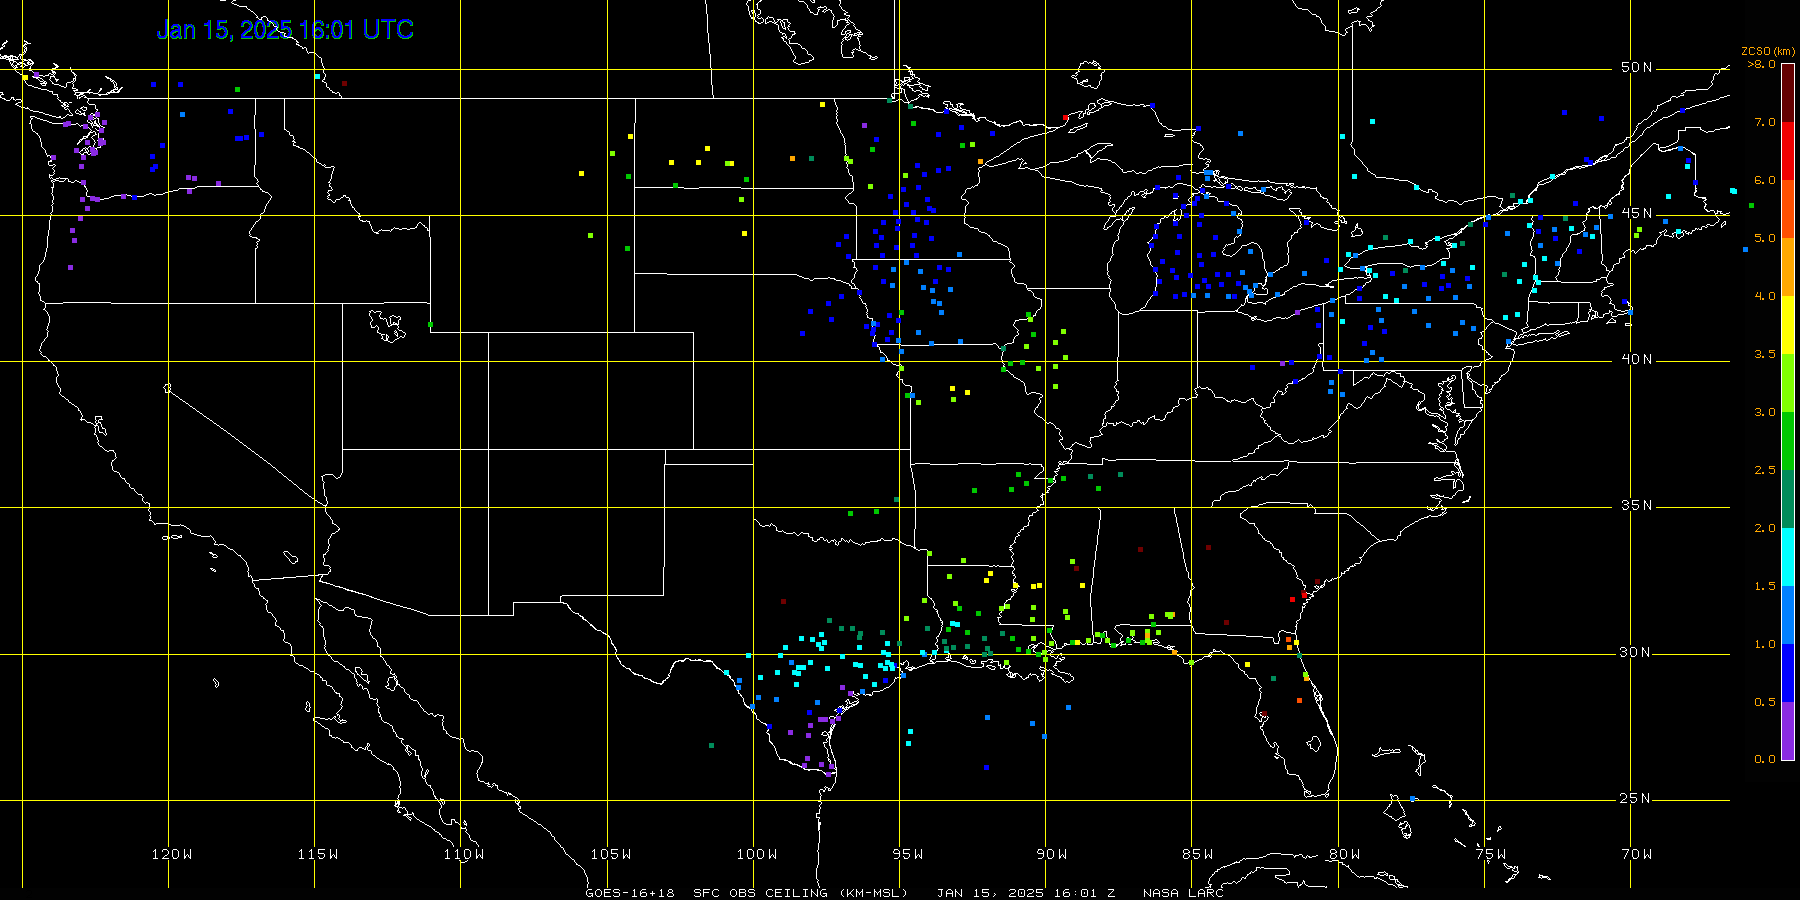Viewport: 1800px width, 900px height.
Task: Click the 115W longitude label
Action: [318, 854]
